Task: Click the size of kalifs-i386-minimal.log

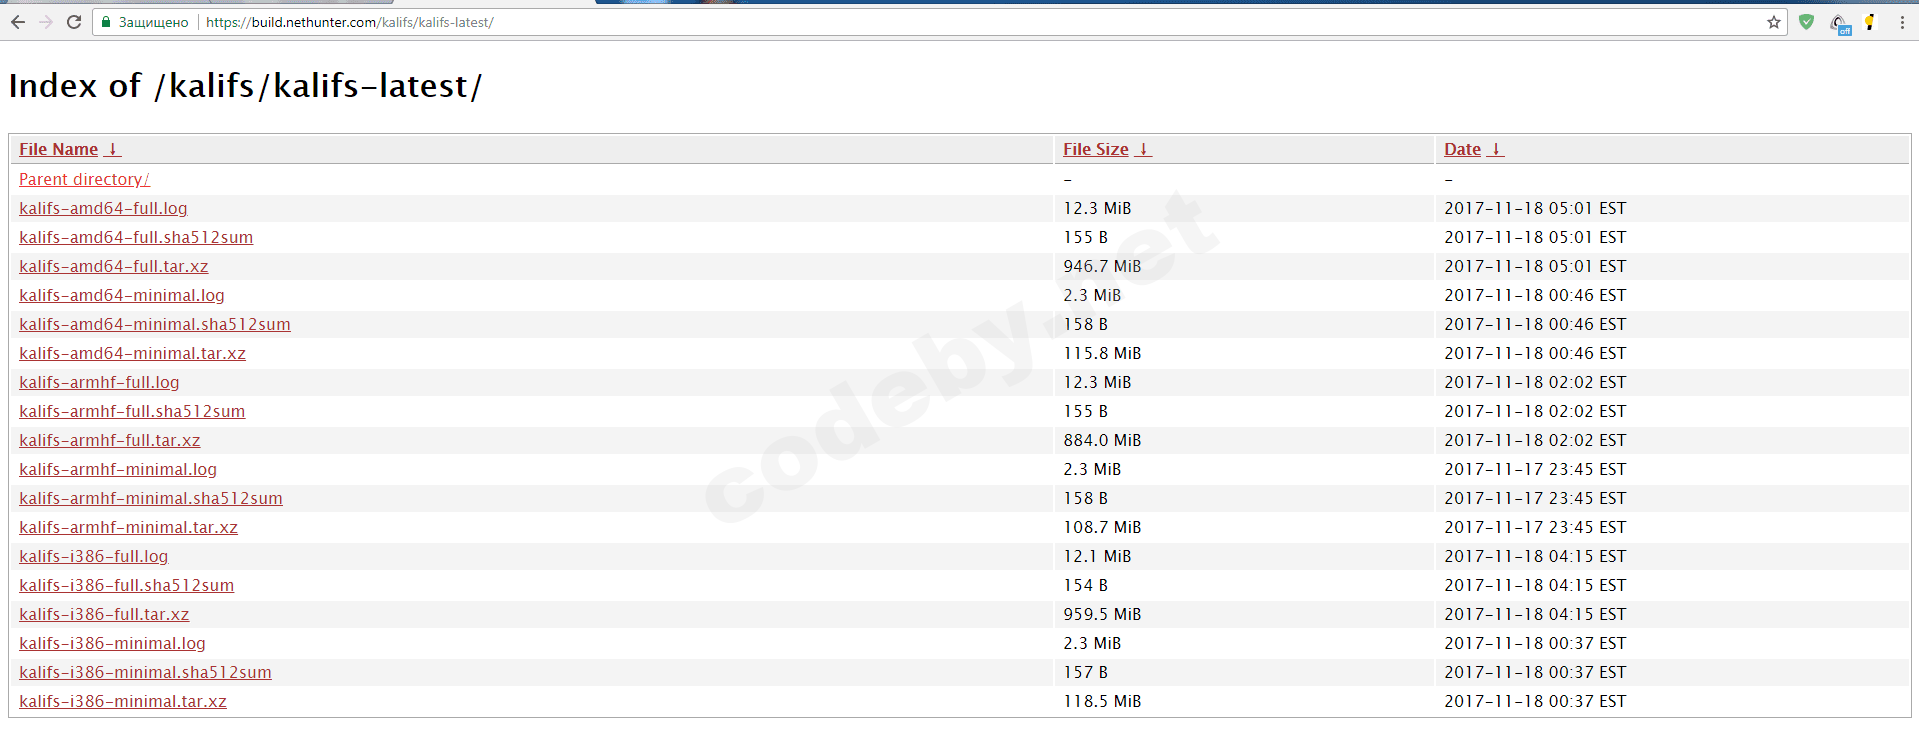Action: coord(1092,643)
